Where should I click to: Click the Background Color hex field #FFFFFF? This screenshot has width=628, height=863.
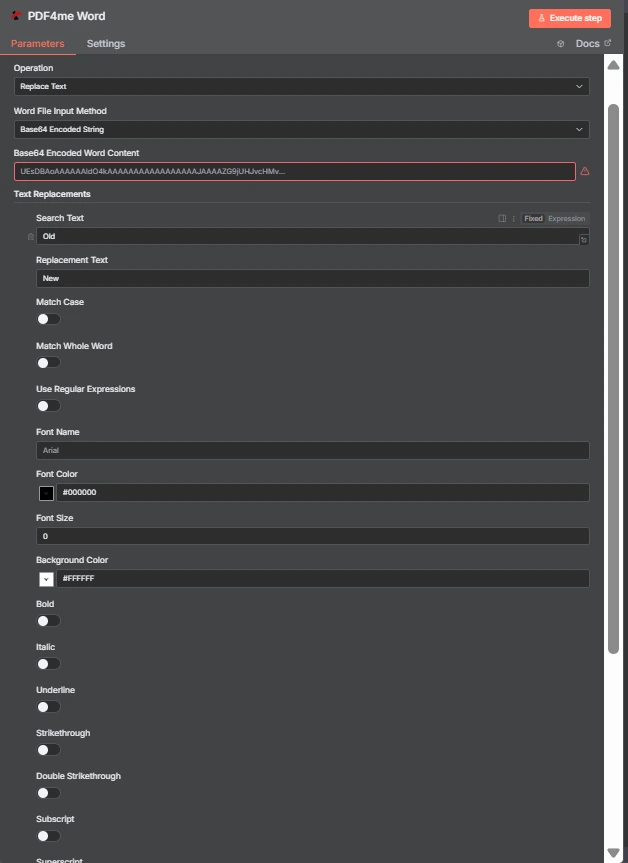click(x=323, y=578)
